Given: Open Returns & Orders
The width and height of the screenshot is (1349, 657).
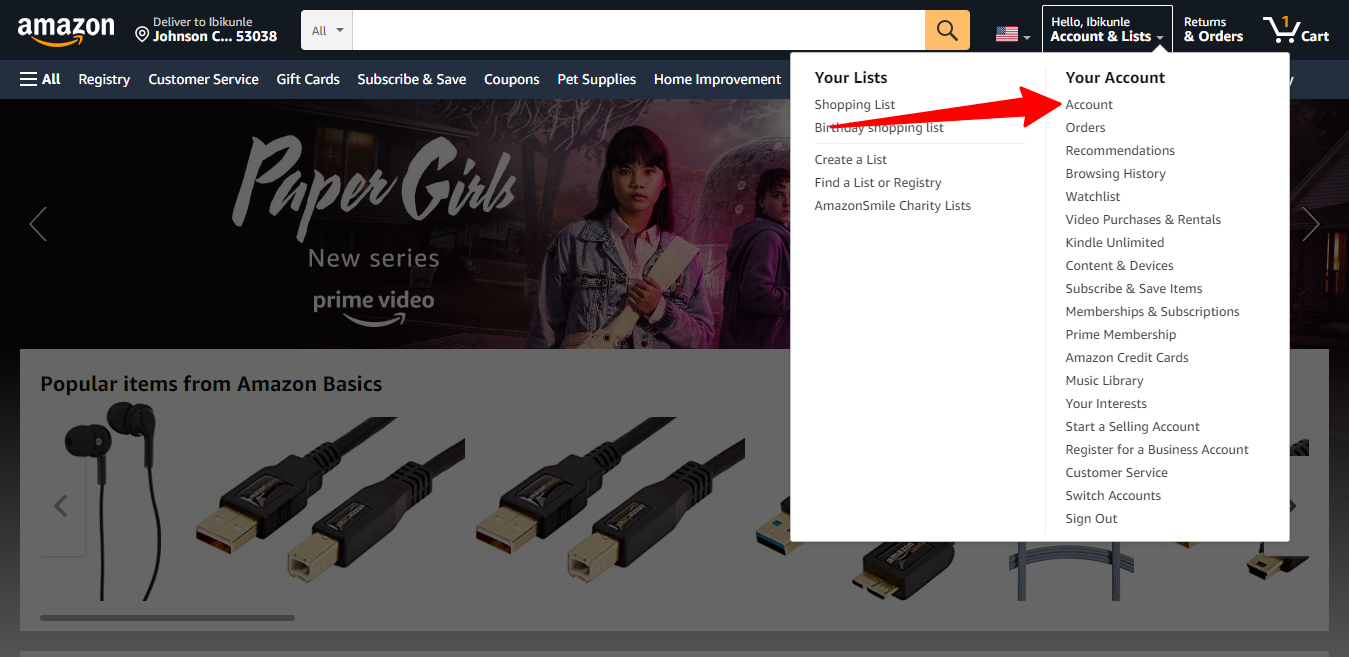Looking at the screenshot, I should click(1213, 30).
